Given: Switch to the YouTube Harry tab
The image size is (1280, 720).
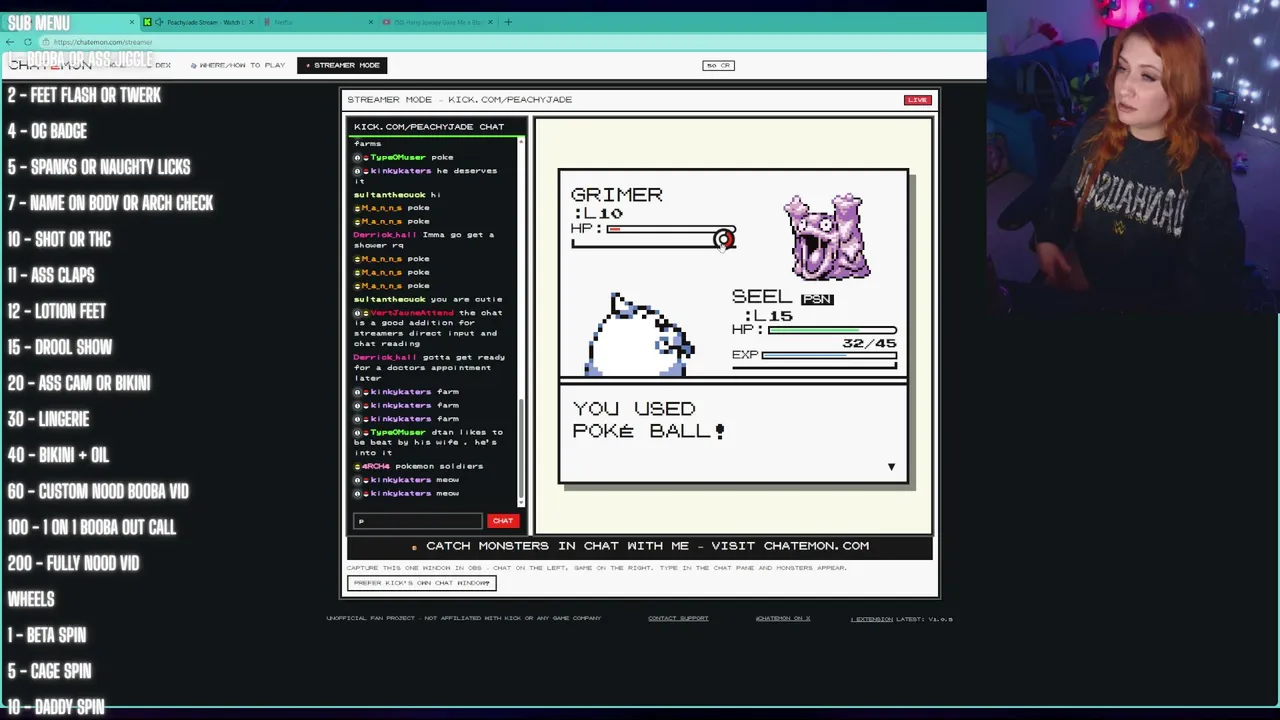Looking at the screenshot, I should 438,22.
